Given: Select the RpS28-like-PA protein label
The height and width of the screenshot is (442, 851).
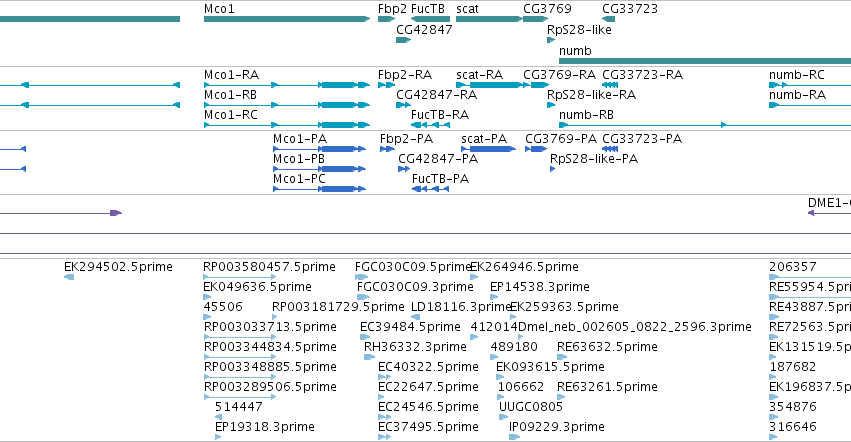Looking at the screenshot, I should [594, 159].
